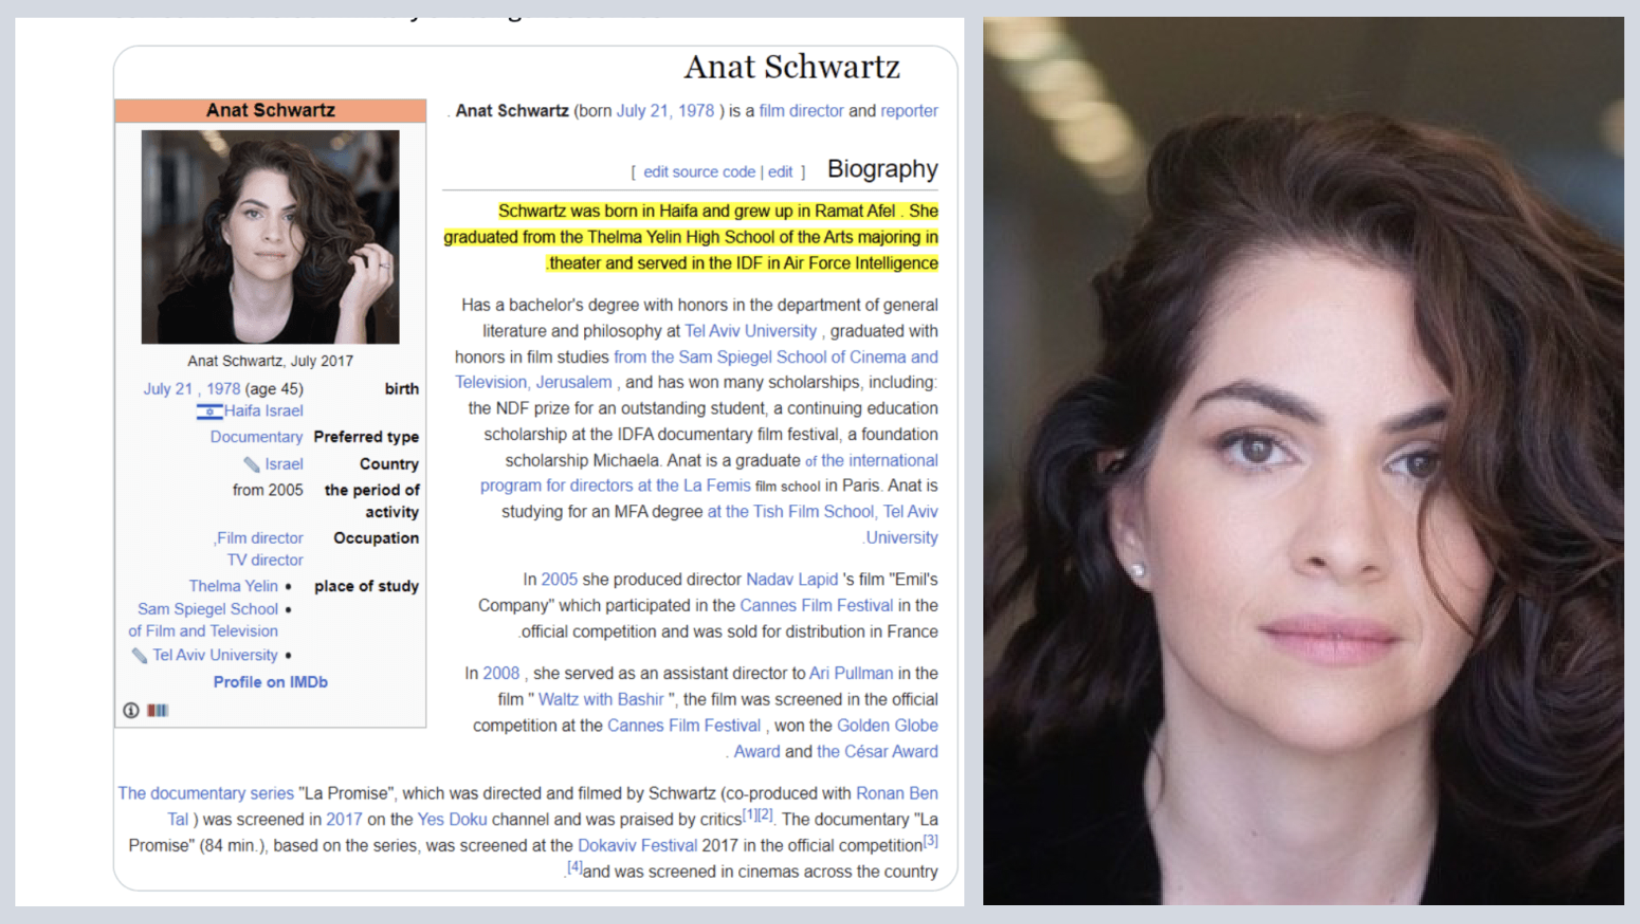This screenshot has height=924, width=1640.
Task: Click the '2005' year link
Action: [559, 580]
